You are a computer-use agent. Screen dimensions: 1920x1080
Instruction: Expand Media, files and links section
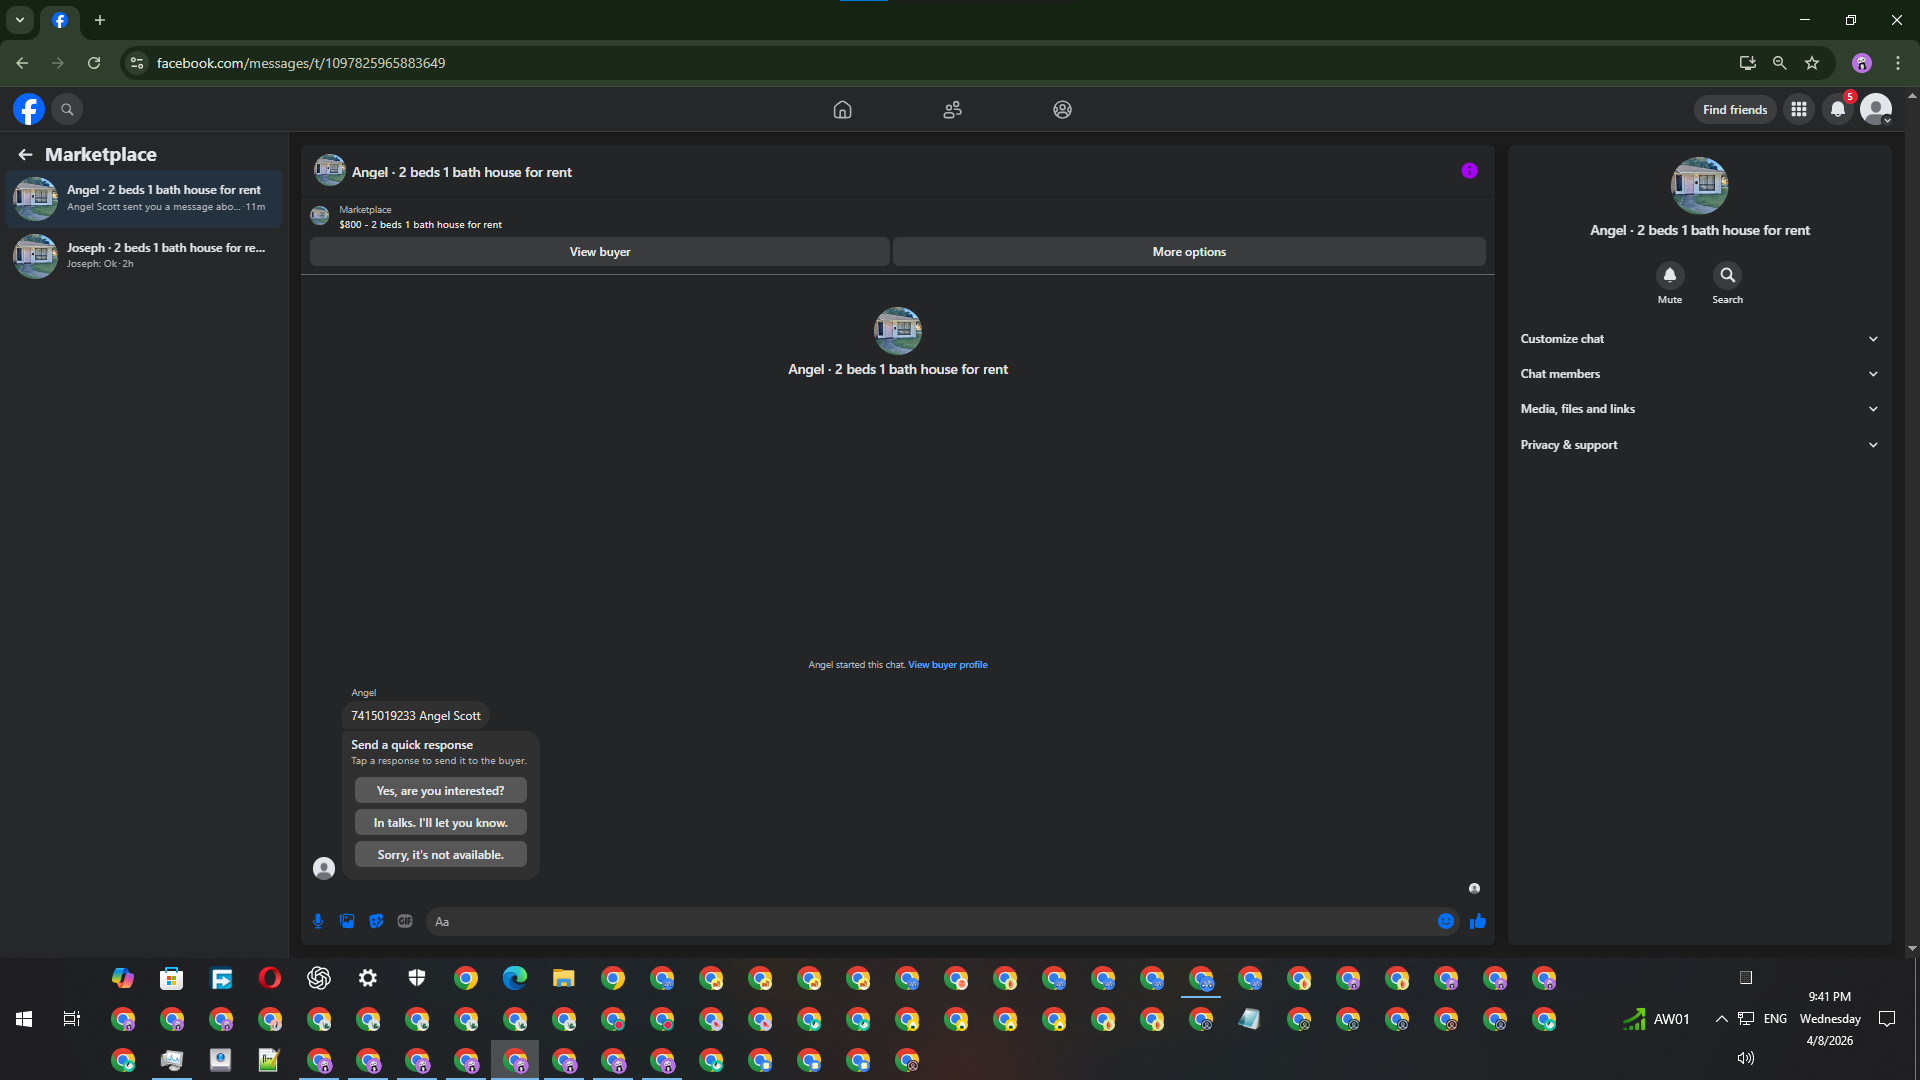pos(1698,409)
